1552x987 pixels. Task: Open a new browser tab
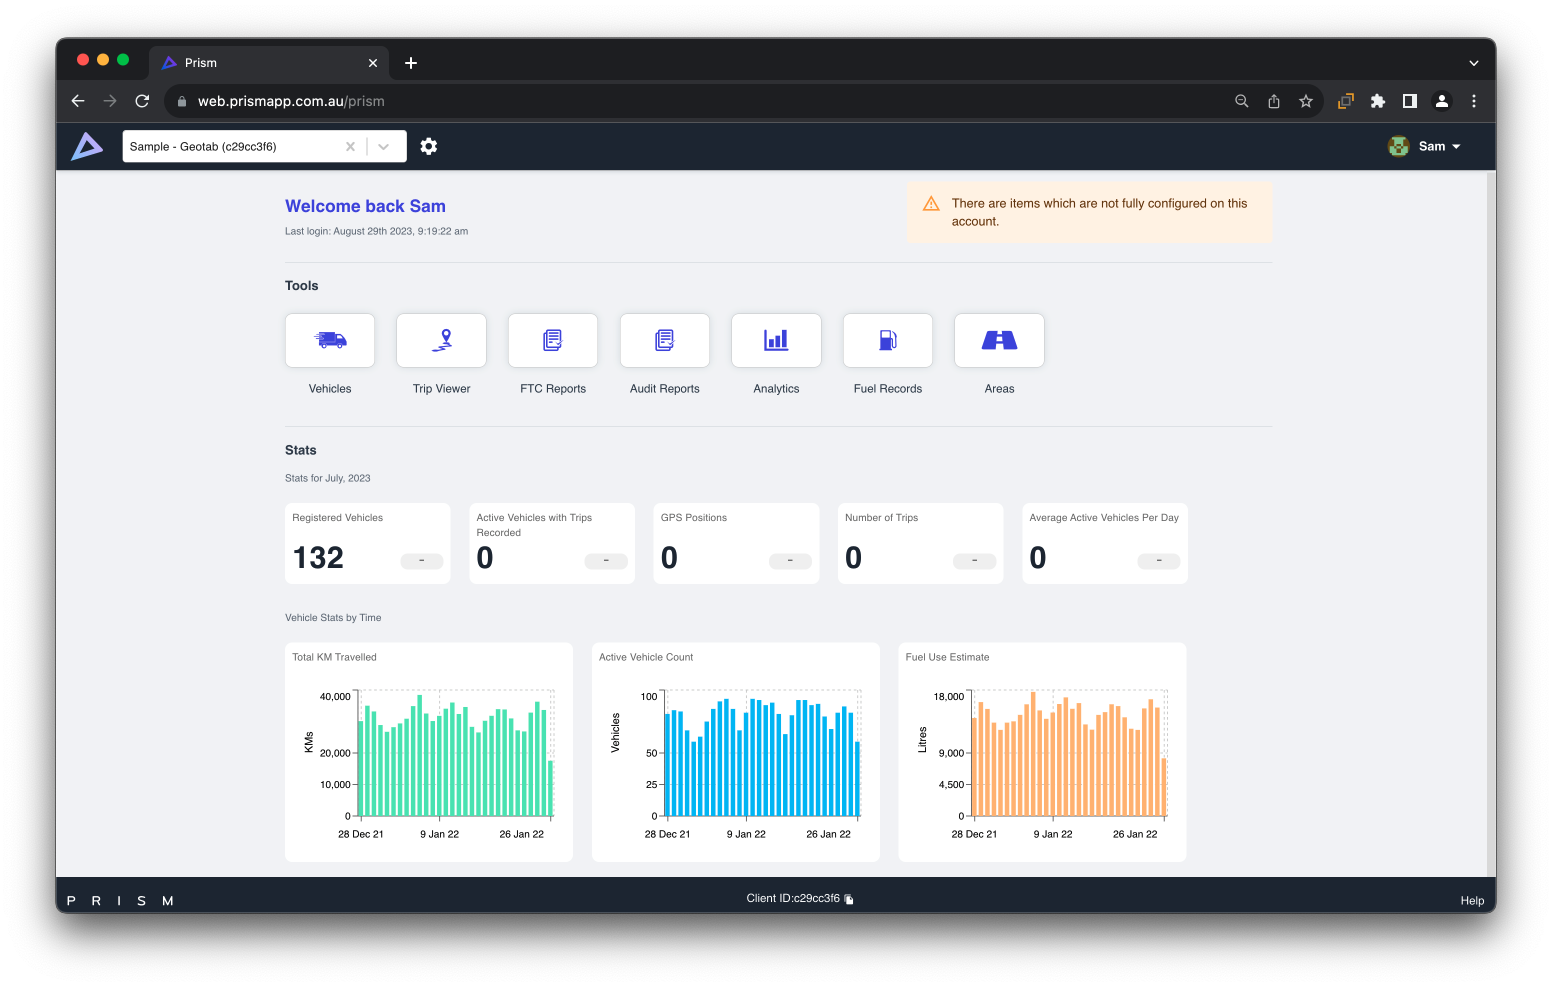coord(411,63)
